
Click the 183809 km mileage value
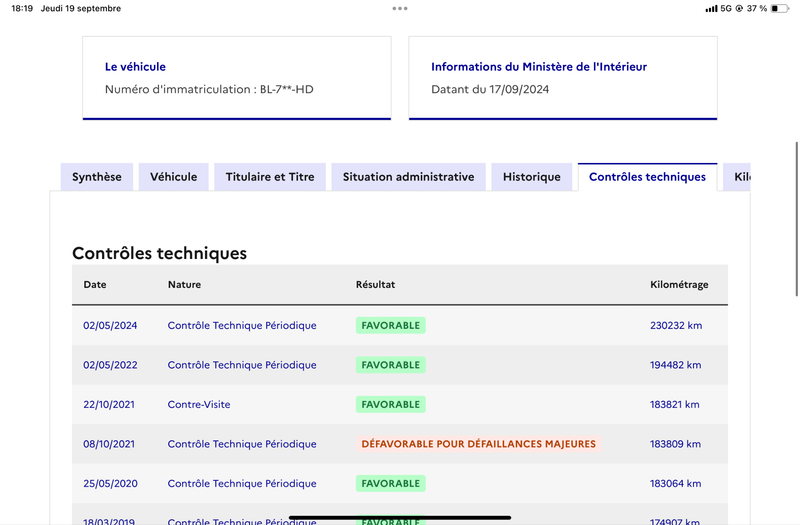pyautogui.click(x=676, y=444)
